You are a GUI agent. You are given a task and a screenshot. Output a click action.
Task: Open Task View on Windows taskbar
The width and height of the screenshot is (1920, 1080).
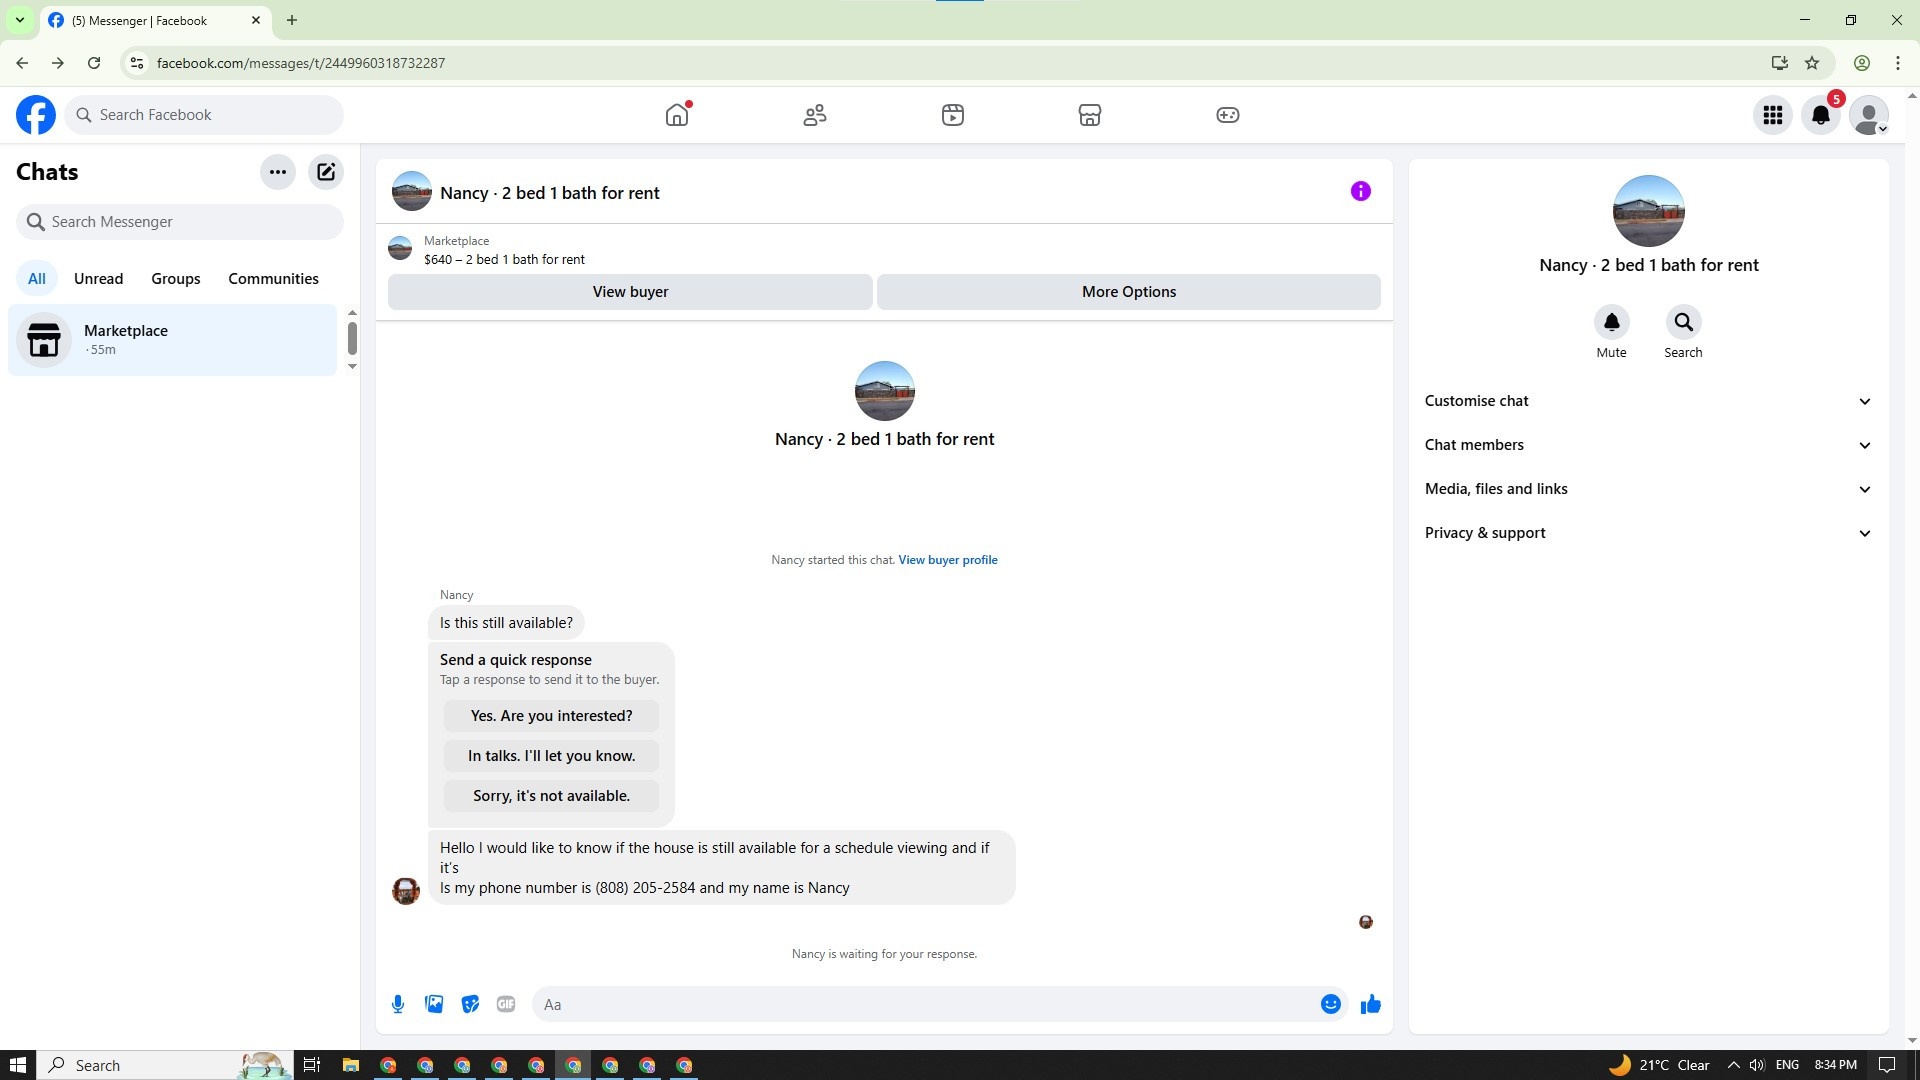[x=312, y=1065]
